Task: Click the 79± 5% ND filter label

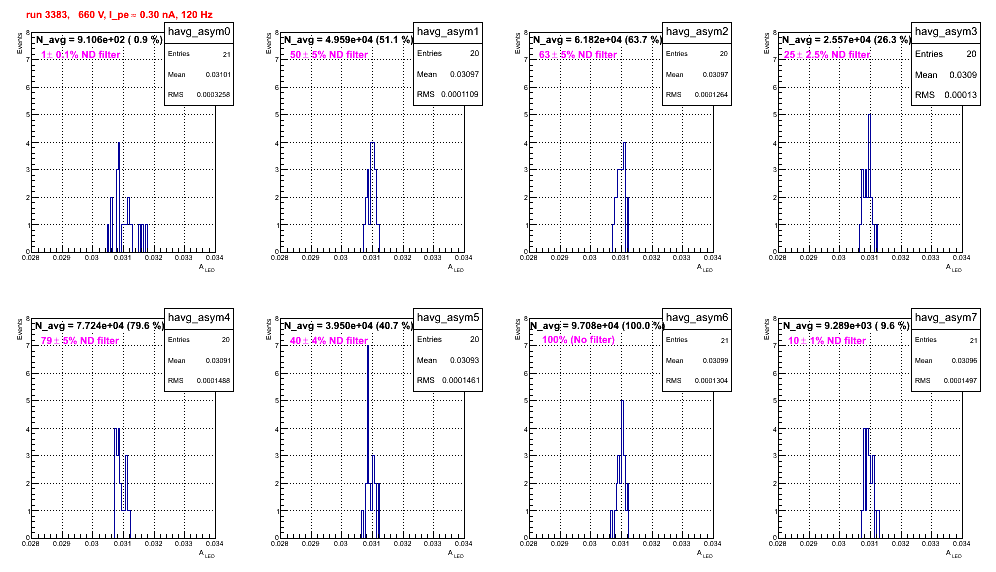Action: [x=80, y=341]
